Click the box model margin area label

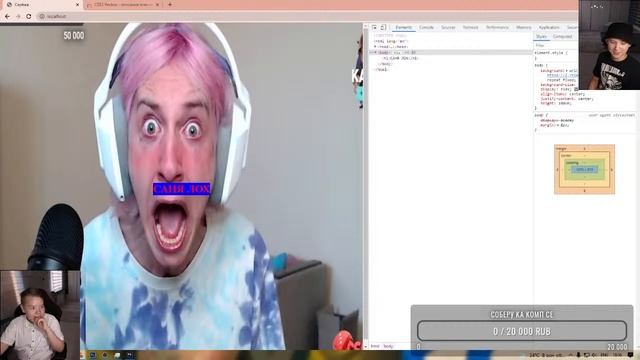(561, 149)
